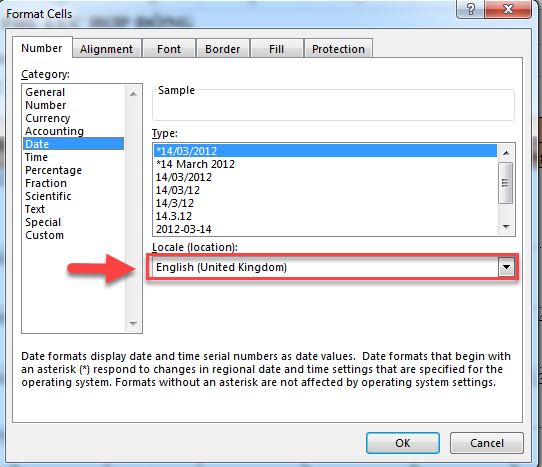This screenshot has width=542, height=467.
Task: Open English (United Kingdom) locale combo box
Action: point(333,267)
